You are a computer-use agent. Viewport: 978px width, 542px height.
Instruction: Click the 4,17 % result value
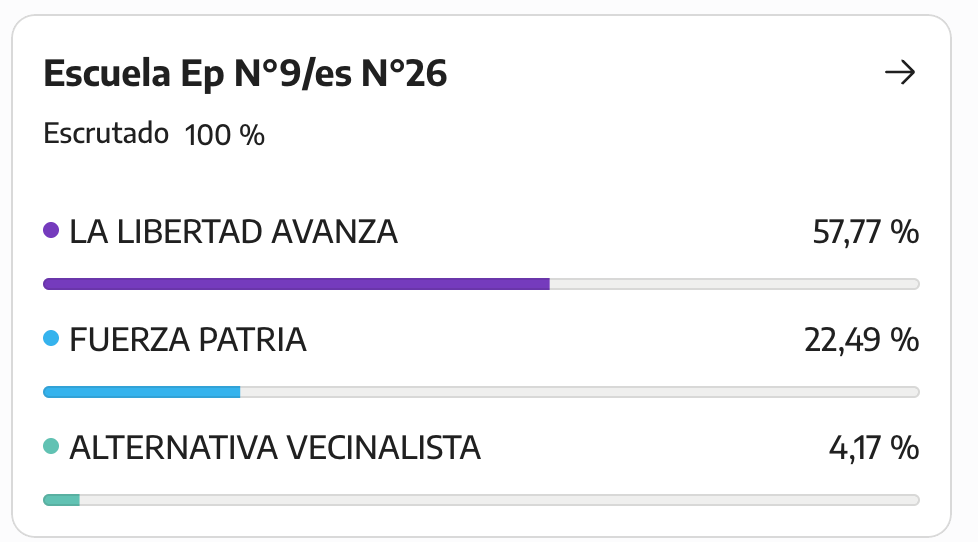[x=874, y=448]
